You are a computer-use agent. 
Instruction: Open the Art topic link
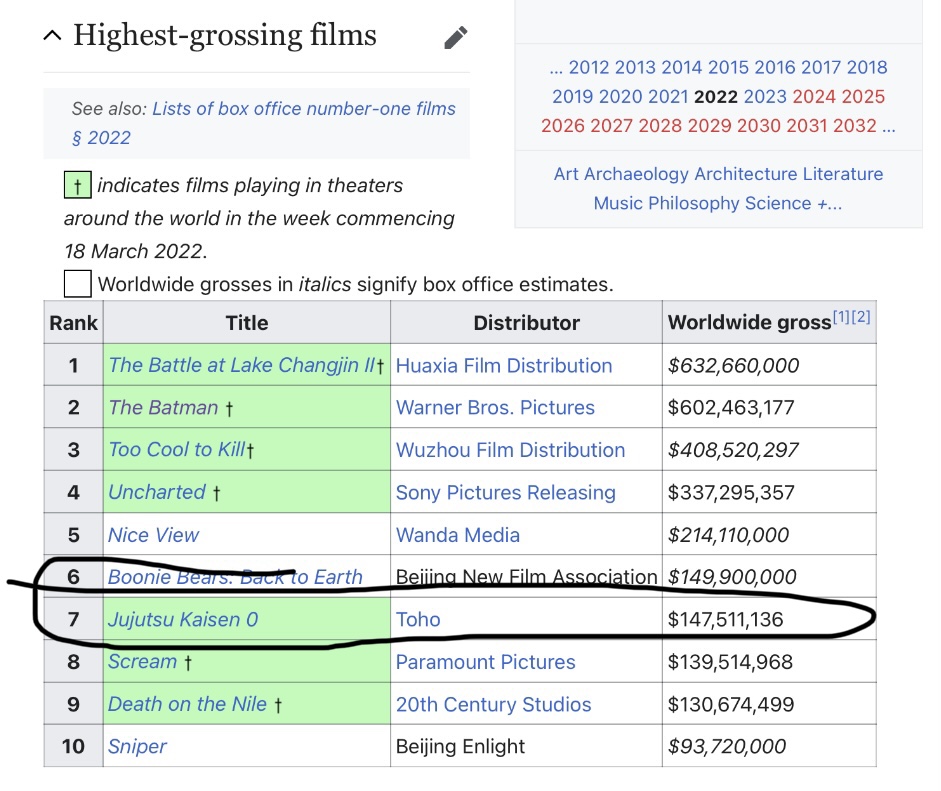click(x=566, y=173)
